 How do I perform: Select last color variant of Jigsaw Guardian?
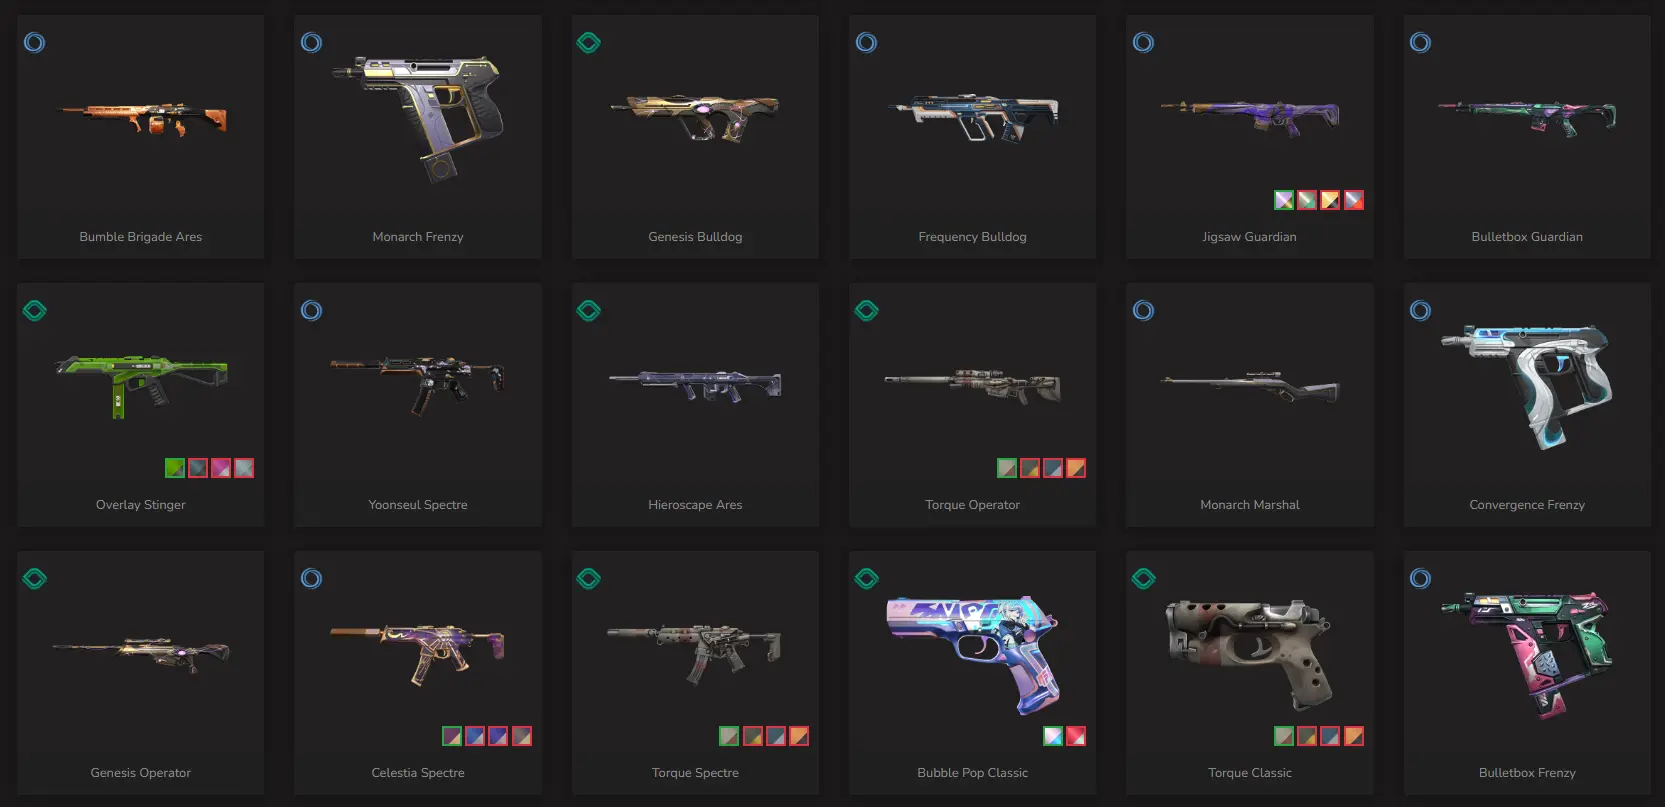(x=1353, y=200)
